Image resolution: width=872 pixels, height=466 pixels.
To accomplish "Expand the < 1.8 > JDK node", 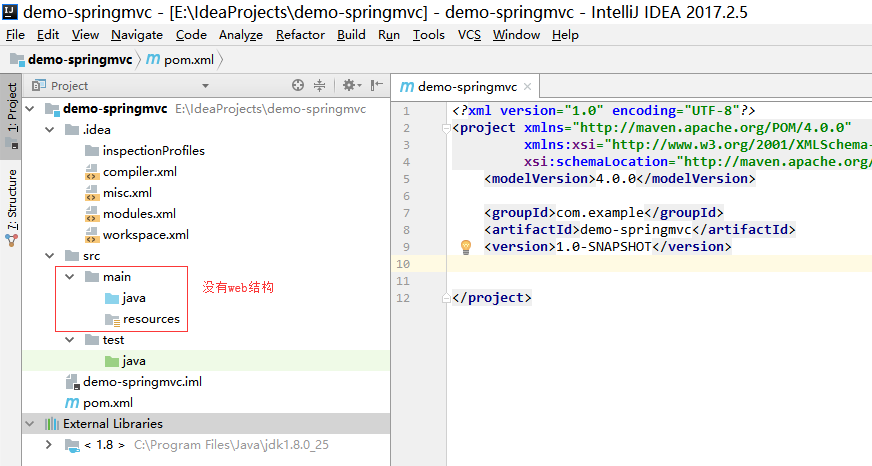I will [49, 445].
